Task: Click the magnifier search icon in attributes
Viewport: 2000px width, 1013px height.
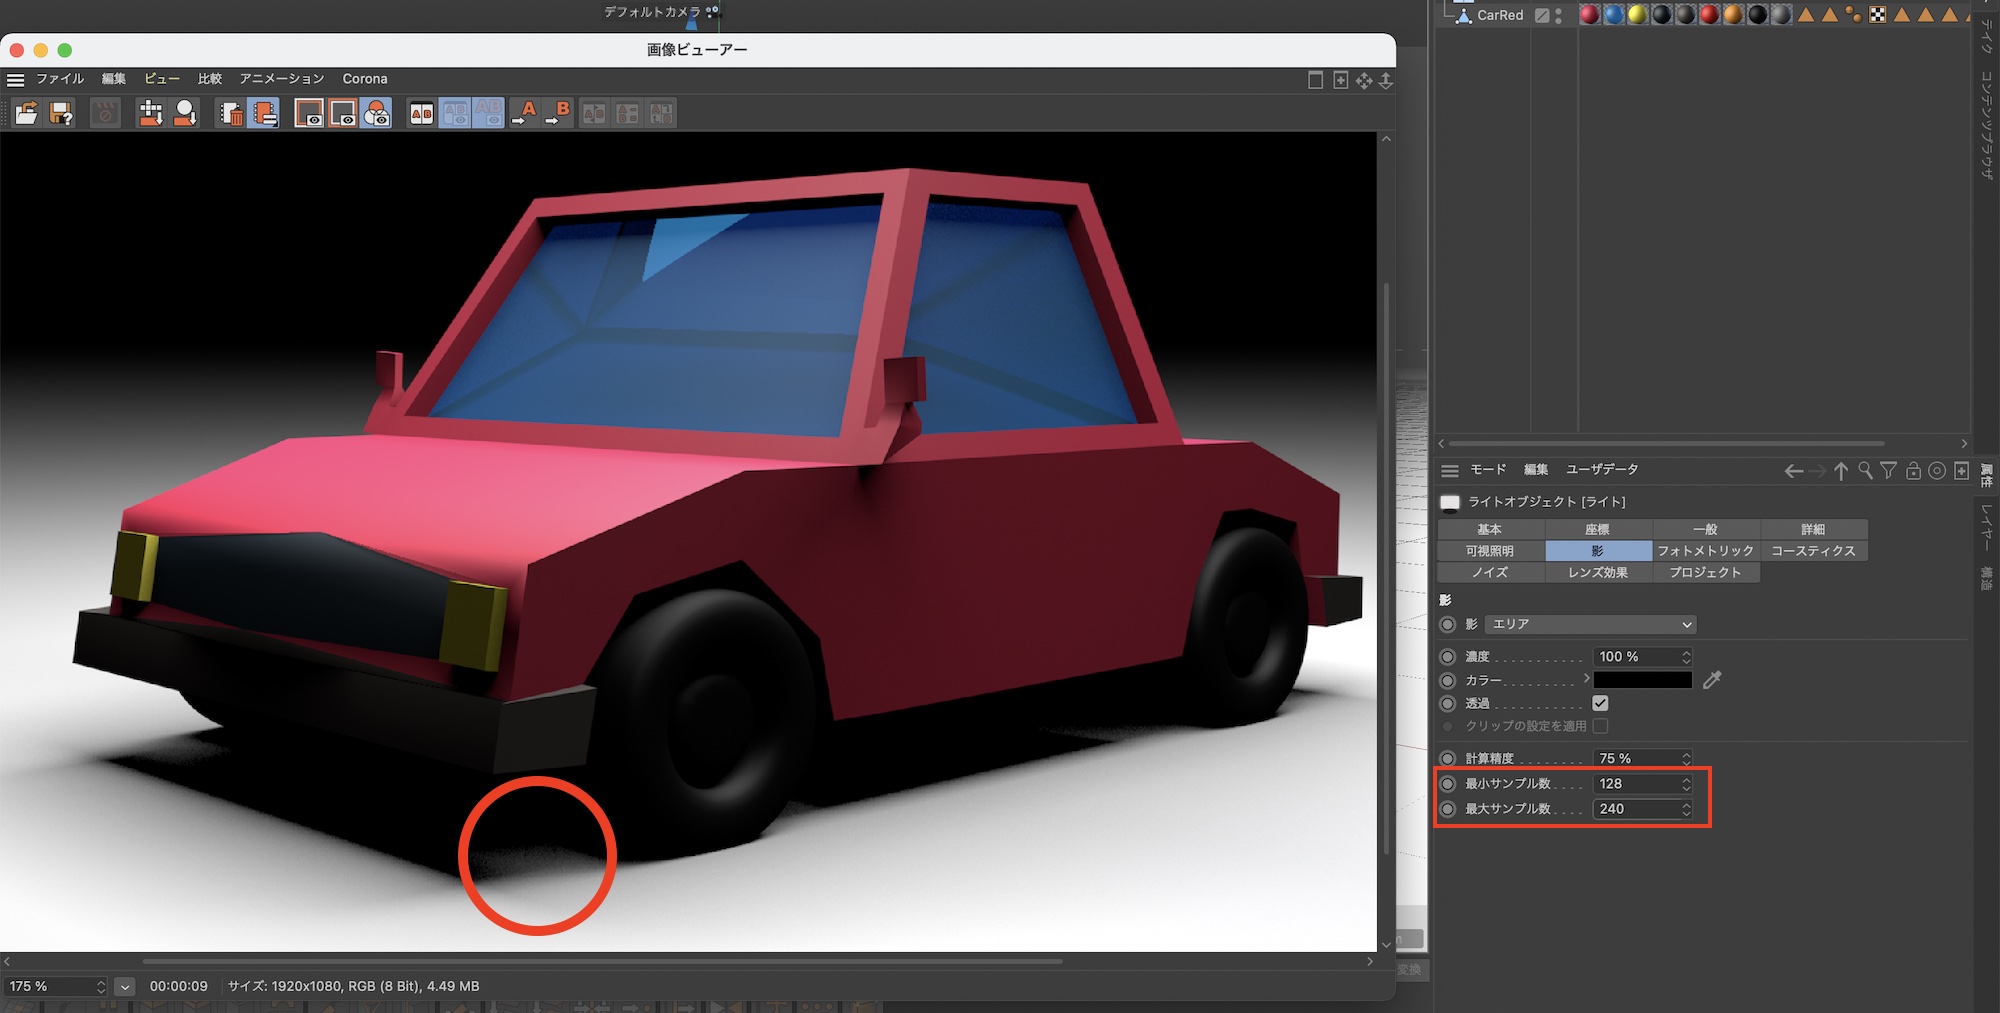Action: [1865, 470]
